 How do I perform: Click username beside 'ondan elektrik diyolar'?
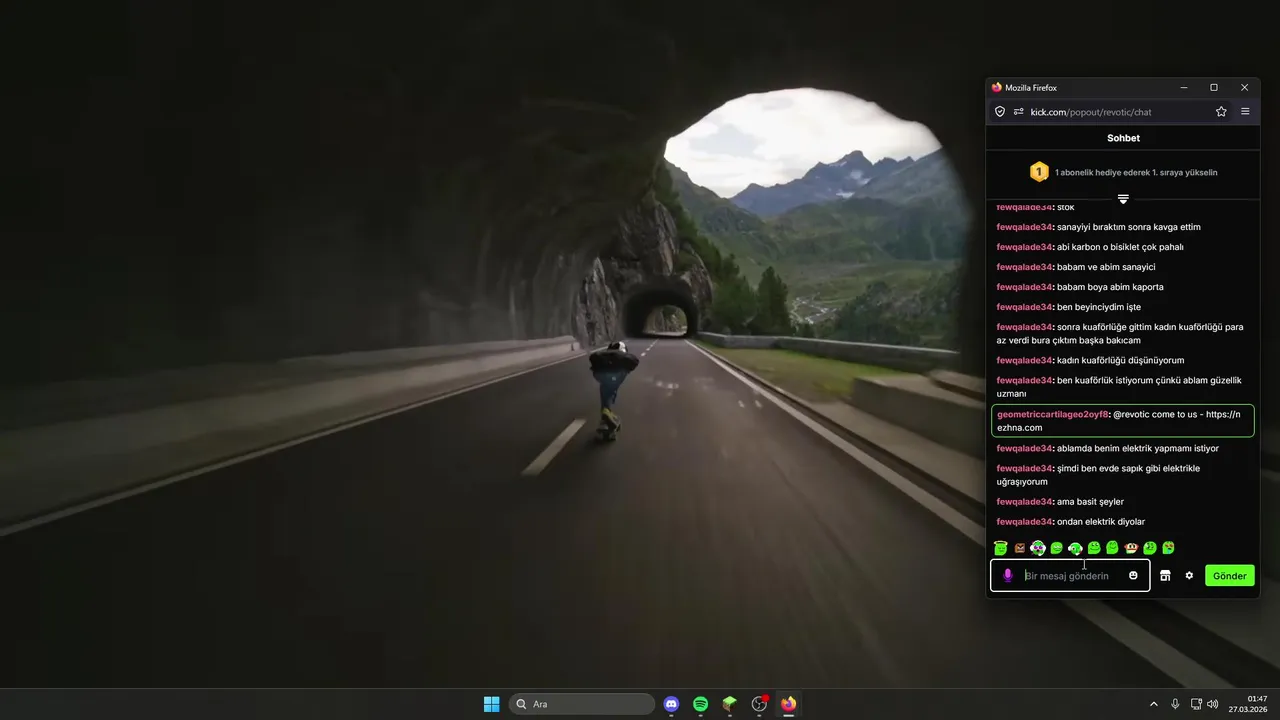coord(1024,522)
